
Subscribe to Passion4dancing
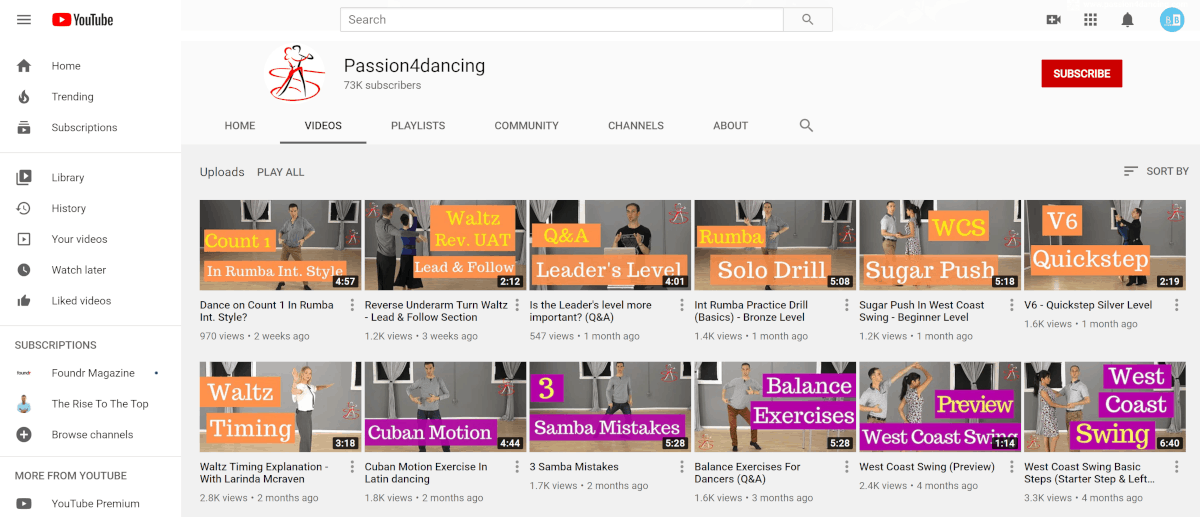pos(1082,73)
